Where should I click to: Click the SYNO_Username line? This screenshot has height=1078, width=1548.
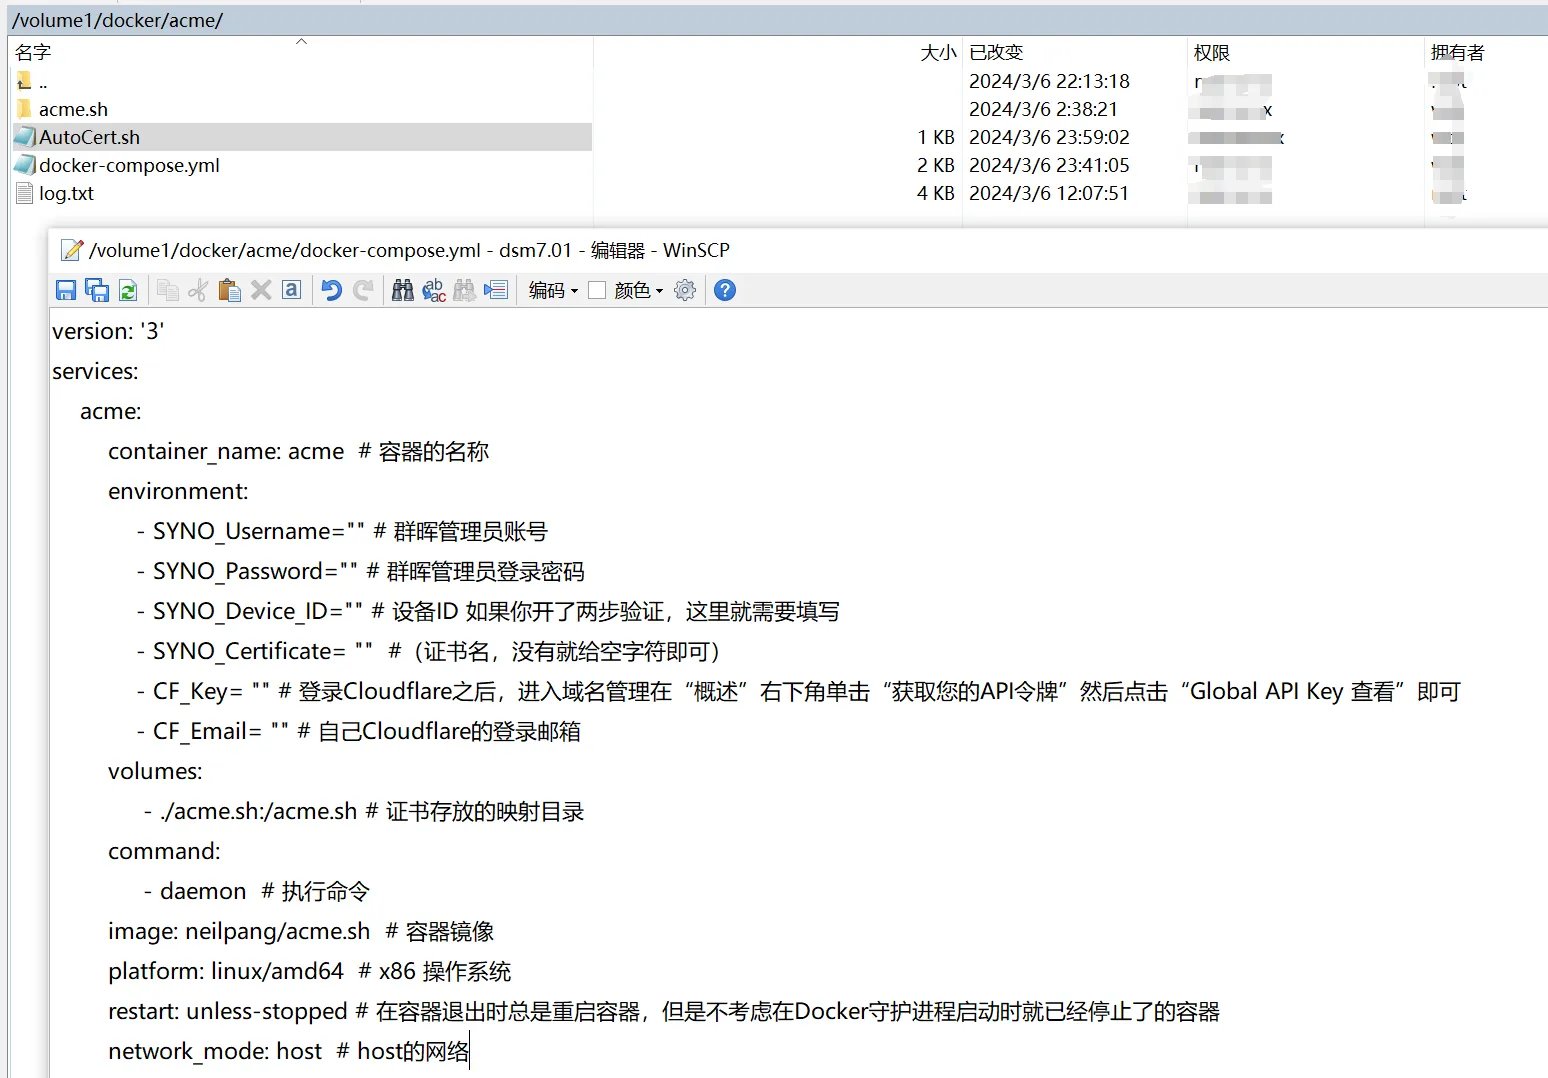tap(342, 531)
